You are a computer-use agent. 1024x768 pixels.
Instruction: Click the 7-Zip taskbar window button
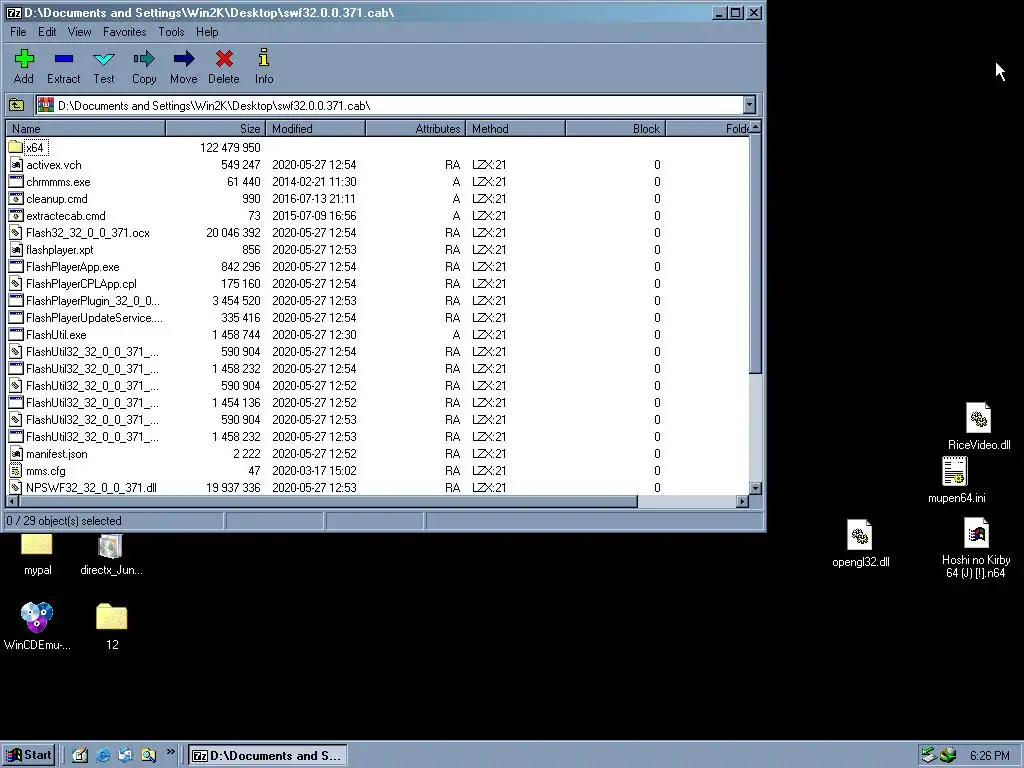[x=268, y=756]
